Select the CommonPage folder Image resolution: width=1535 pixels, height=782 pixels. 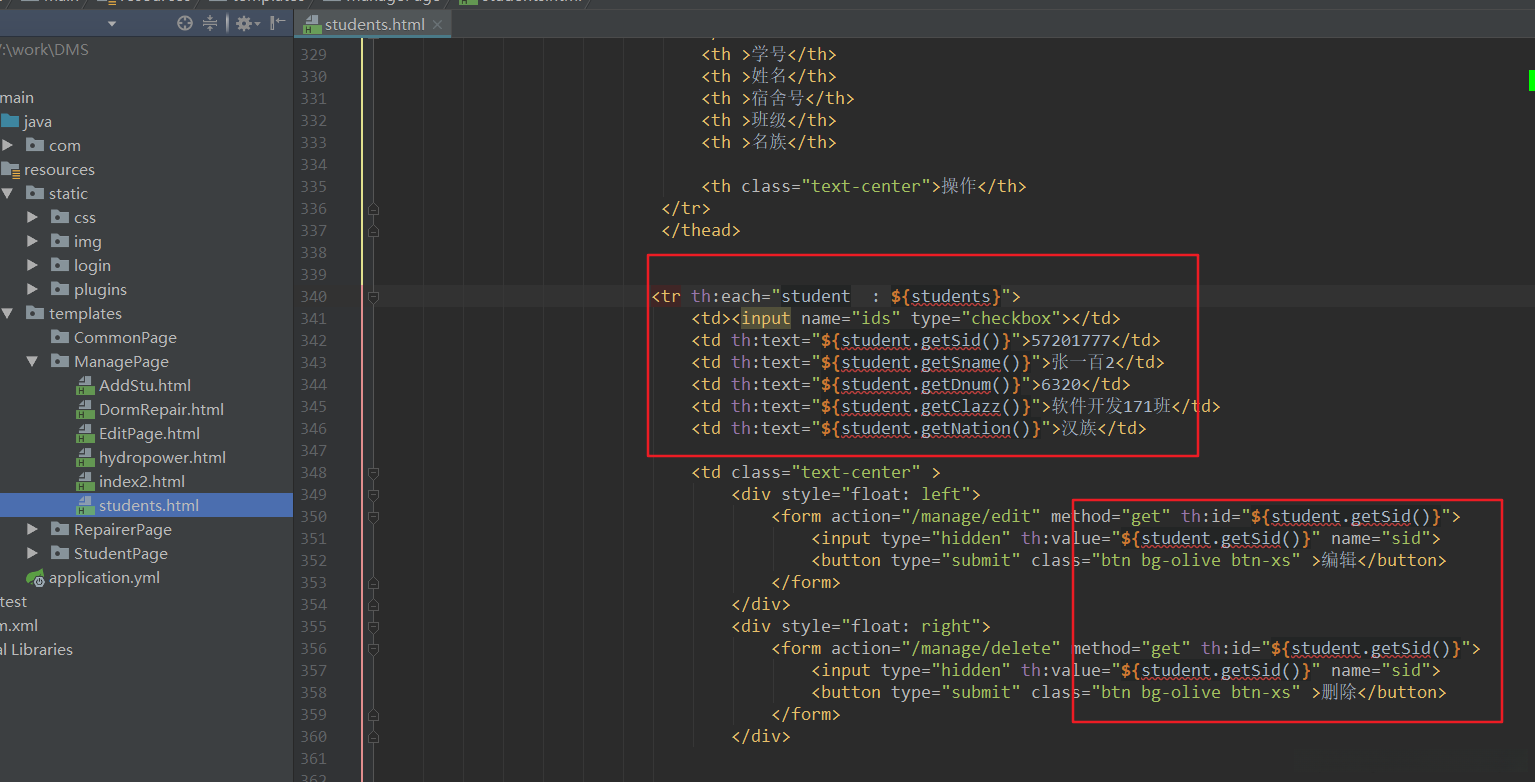pos(124,337)
